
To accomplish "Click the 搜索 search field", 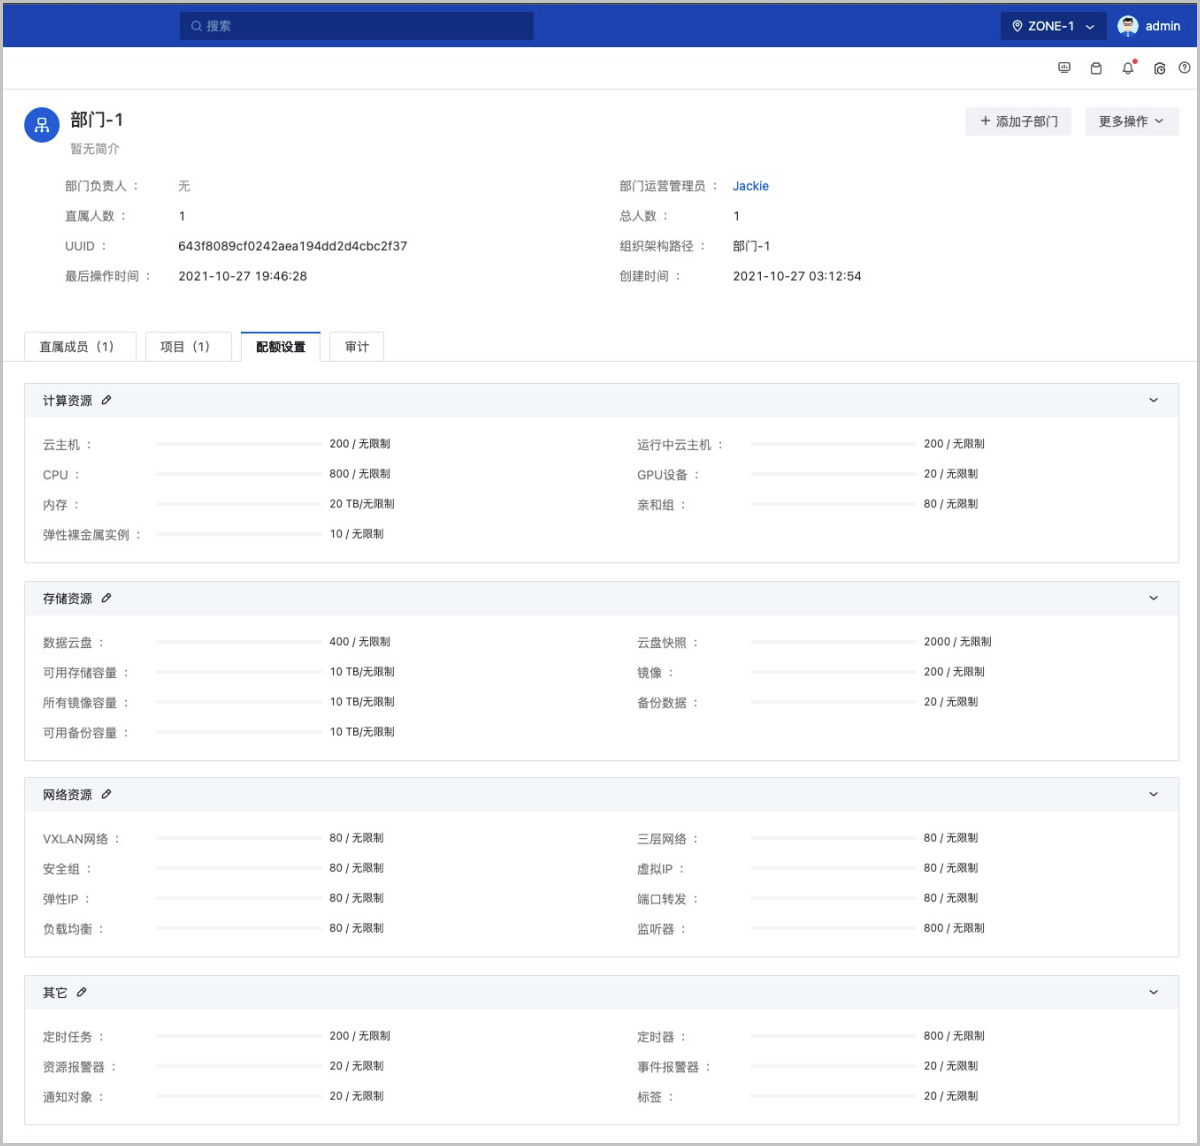I will click(356, 26).
